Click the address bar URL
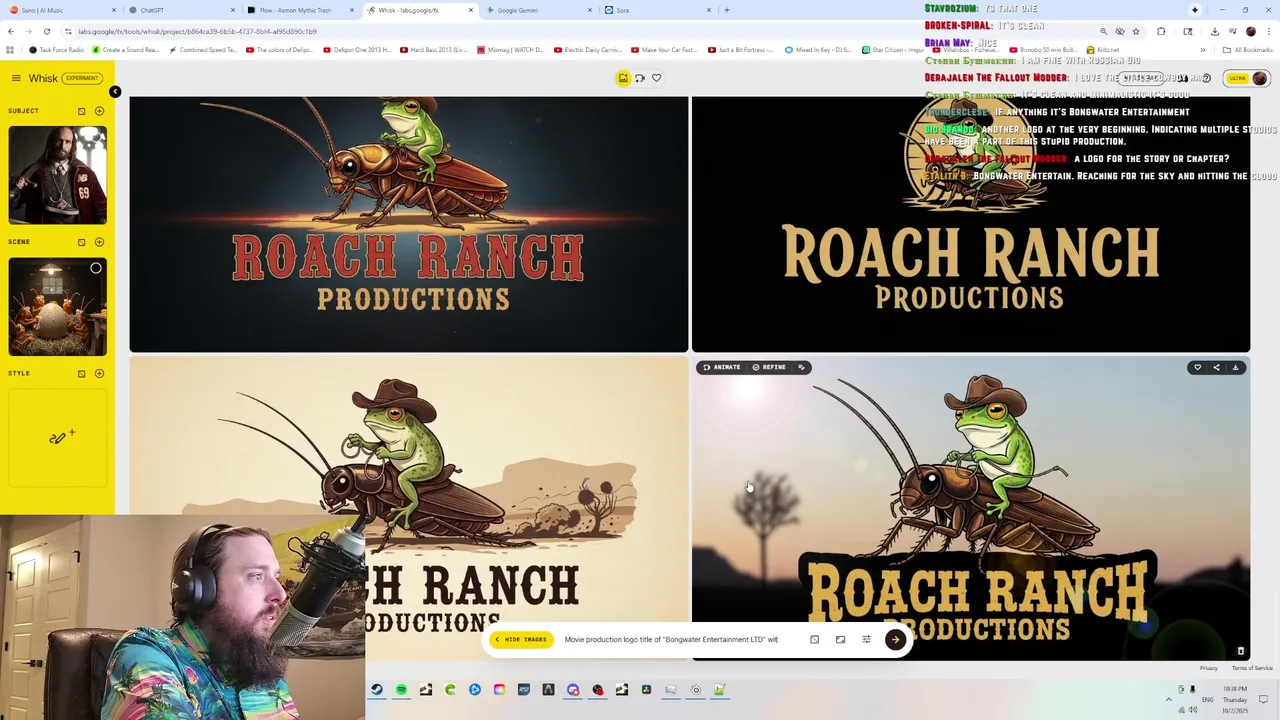This screenshot has height=720, width=1280. pos(197,31)
